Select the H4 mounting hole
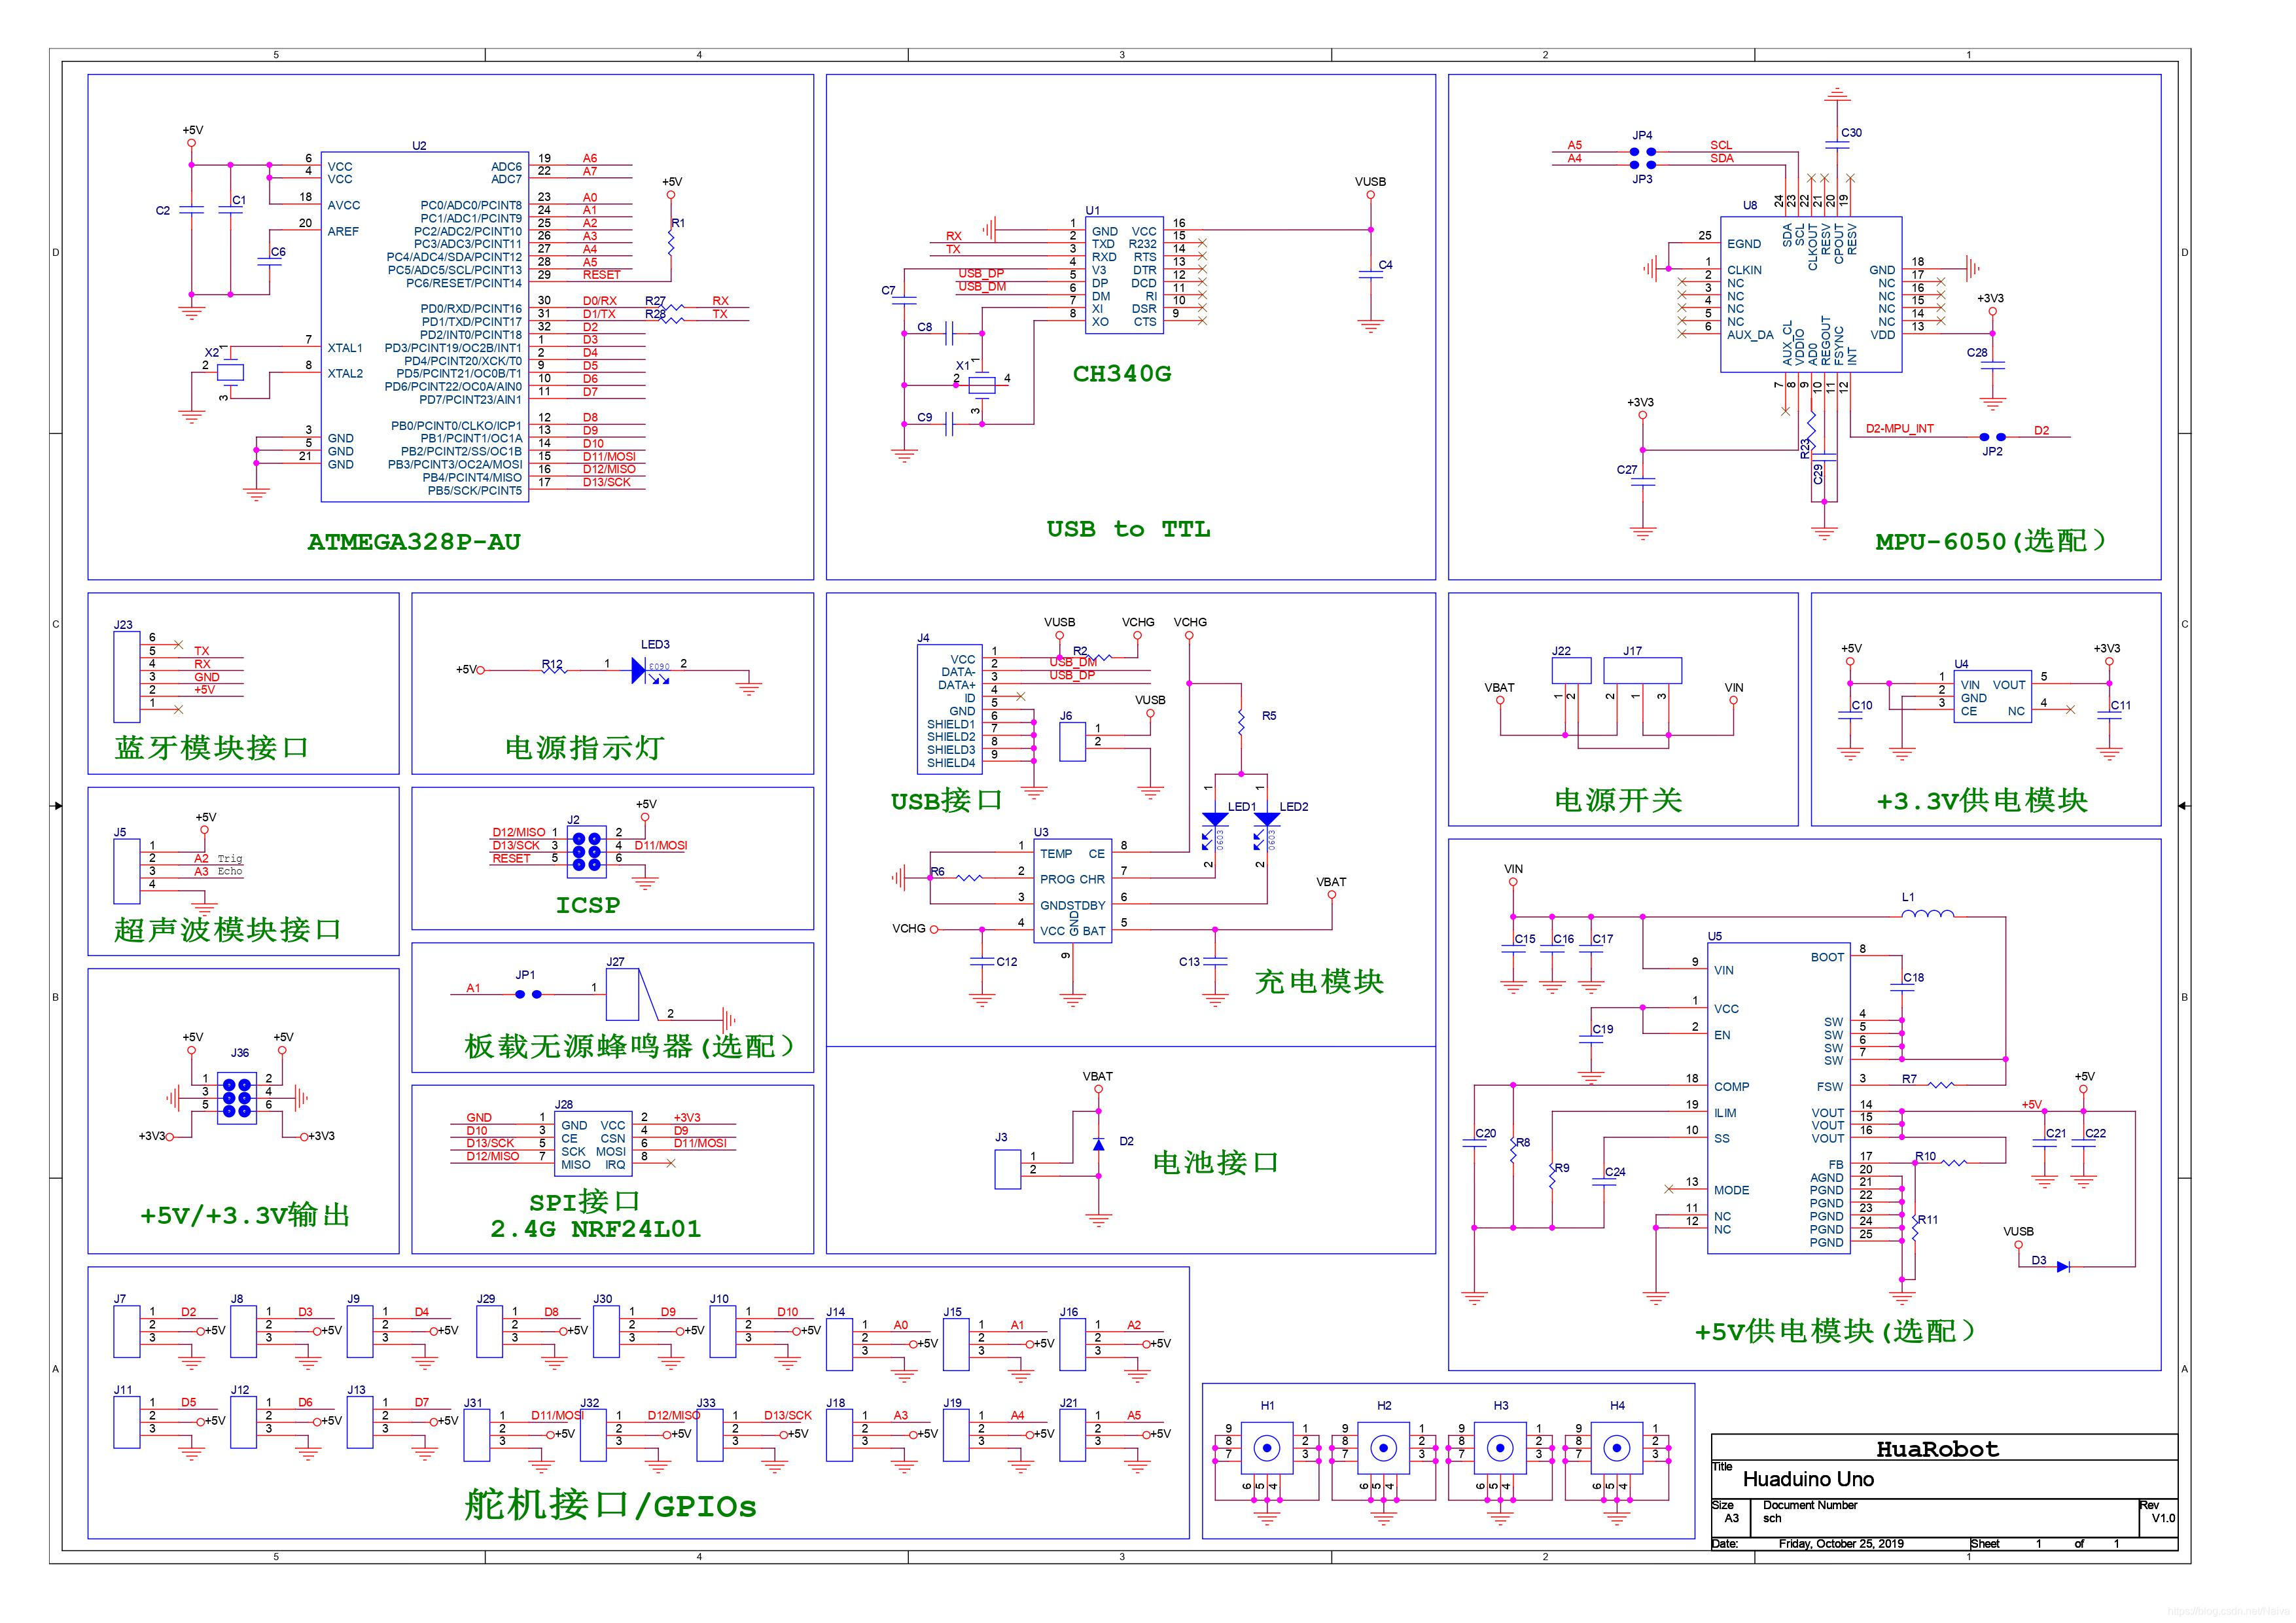 1617,1447
